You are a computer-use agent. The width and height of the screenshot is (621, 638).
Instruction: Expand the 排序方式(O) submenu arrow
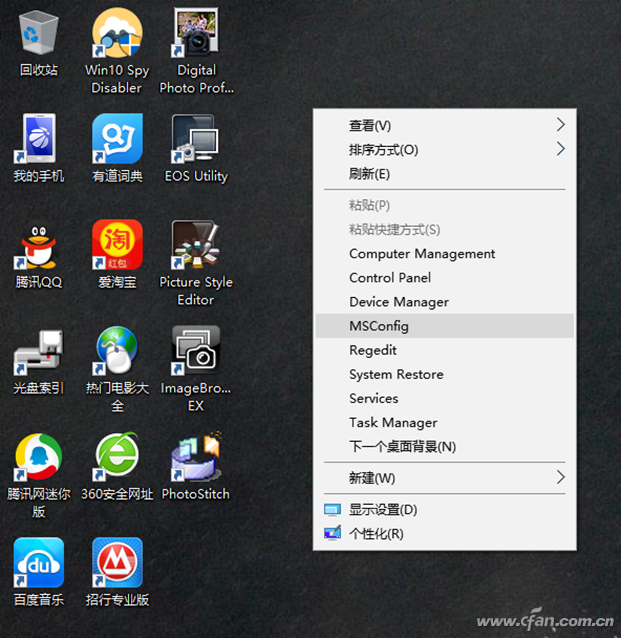561,149
